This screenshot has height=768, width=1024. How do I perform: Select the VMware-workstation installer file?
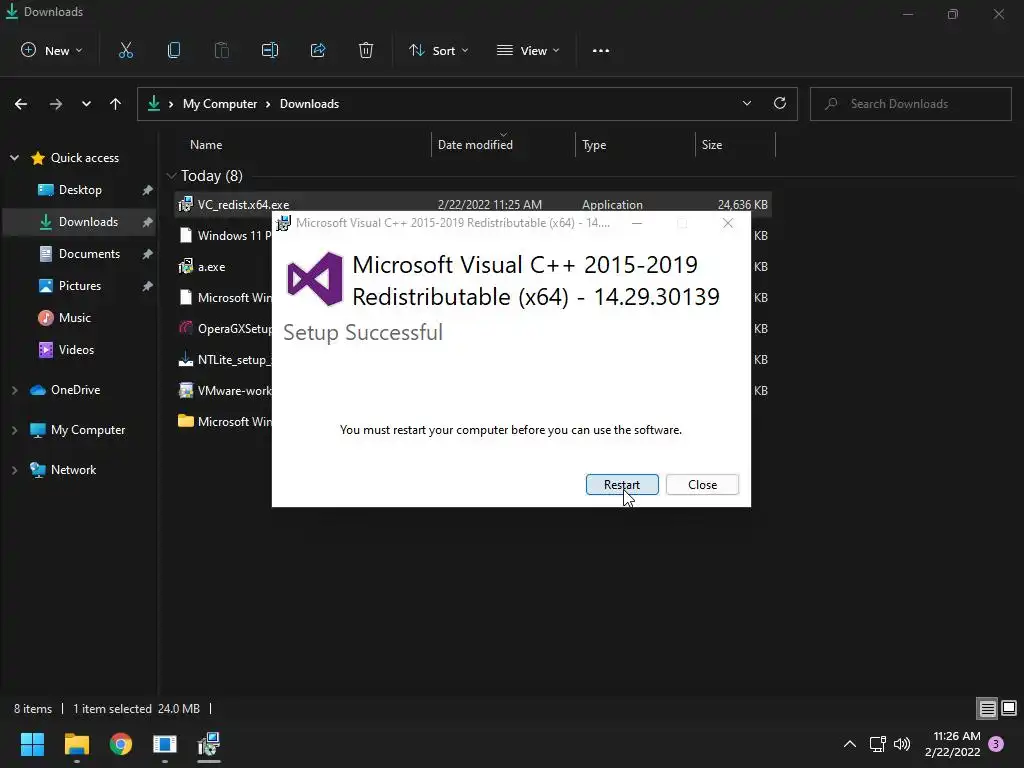click(x=225, y=391)
